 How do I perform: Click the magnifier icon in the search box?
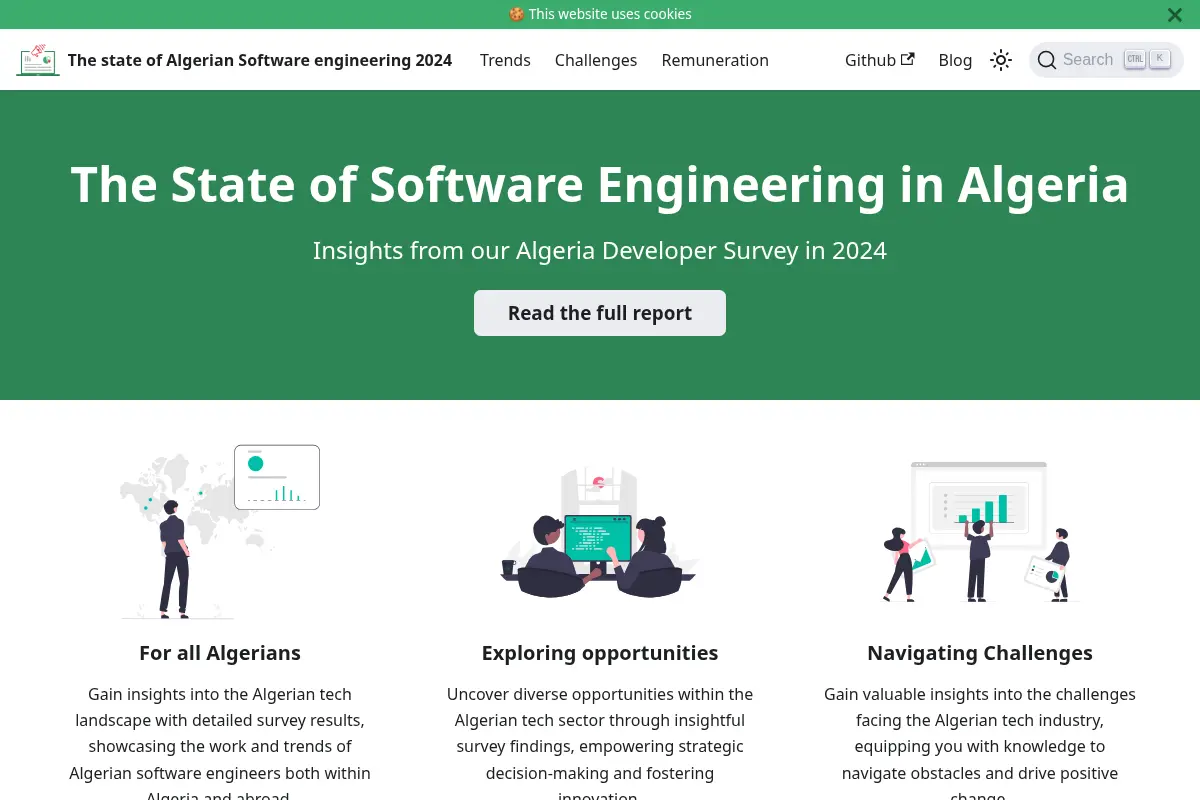pyautogui.click(x=1047, y=60)
